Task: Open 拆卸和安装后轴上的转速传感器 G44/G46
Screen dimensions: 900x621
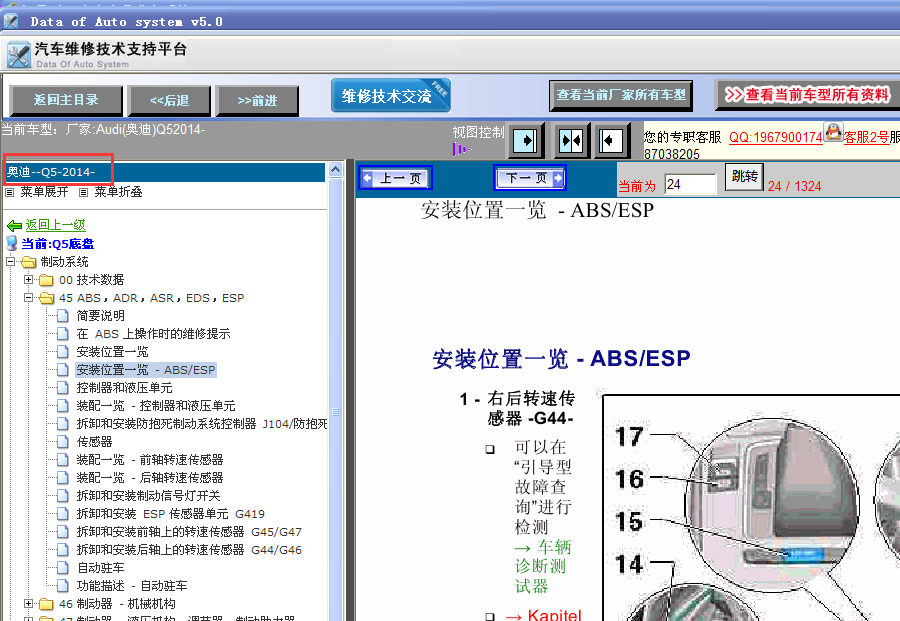Action: (189, 549)
